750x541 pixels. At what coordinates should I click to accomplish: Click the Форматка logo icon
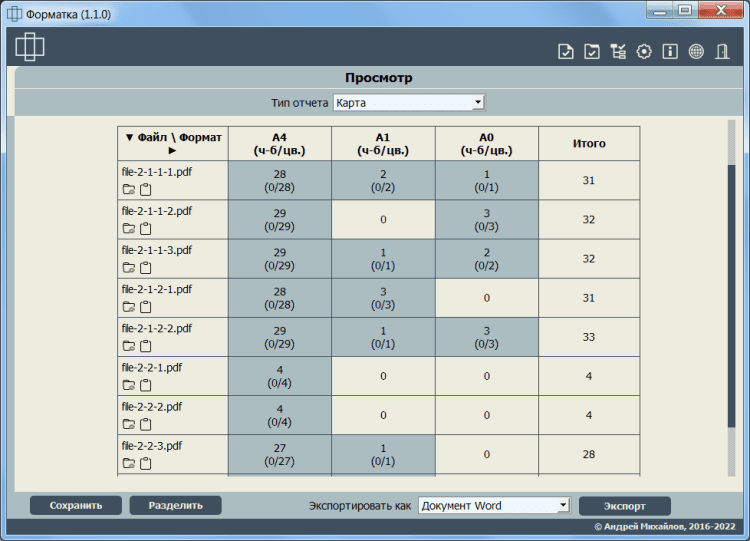[x=30, y=47]
